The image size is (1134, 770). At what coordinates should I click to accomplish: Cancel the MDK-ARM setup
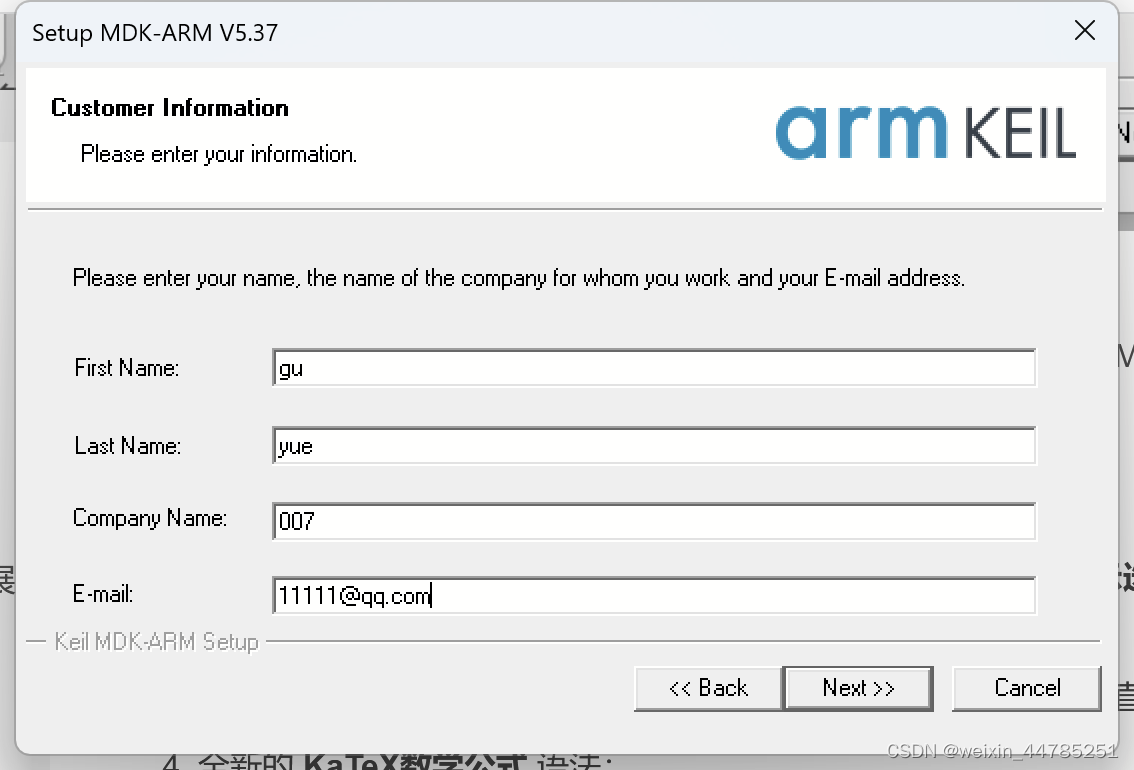click(1027, 688)
